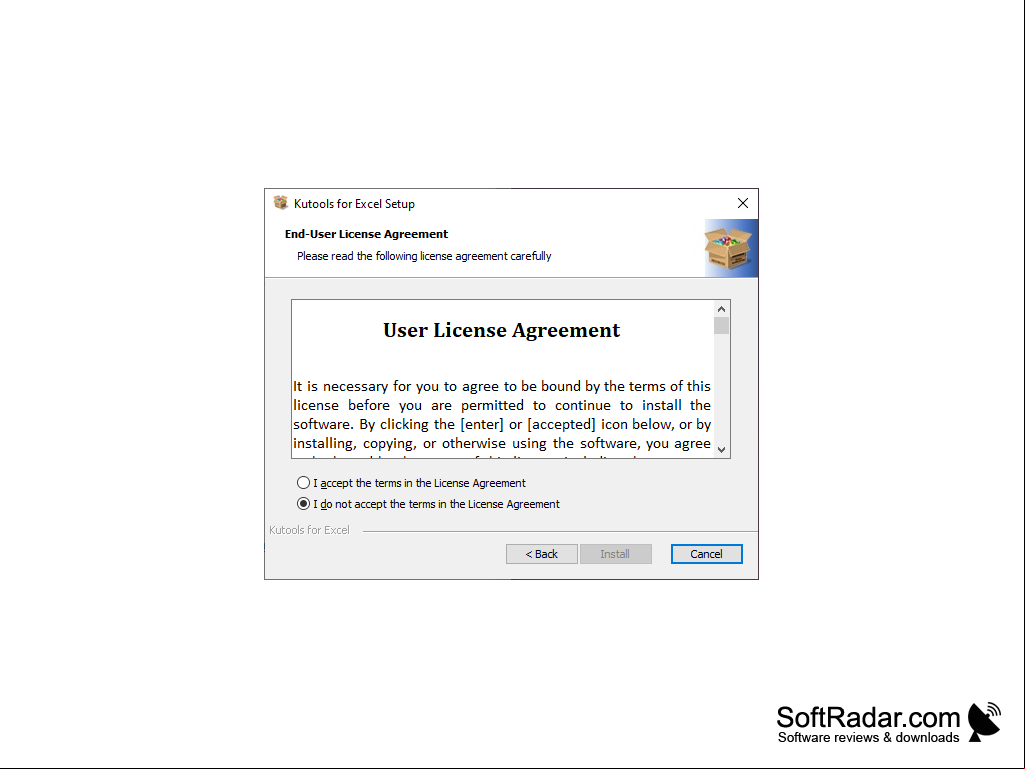
Task: Go back with the "< Back" button
Action: click(x=541, y=554)
